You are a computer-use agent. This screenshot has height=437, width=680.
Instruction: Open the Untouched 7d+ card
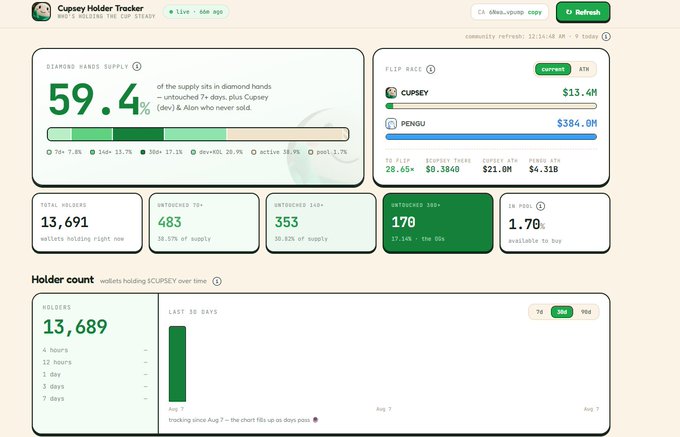click(x=204, y=222)
